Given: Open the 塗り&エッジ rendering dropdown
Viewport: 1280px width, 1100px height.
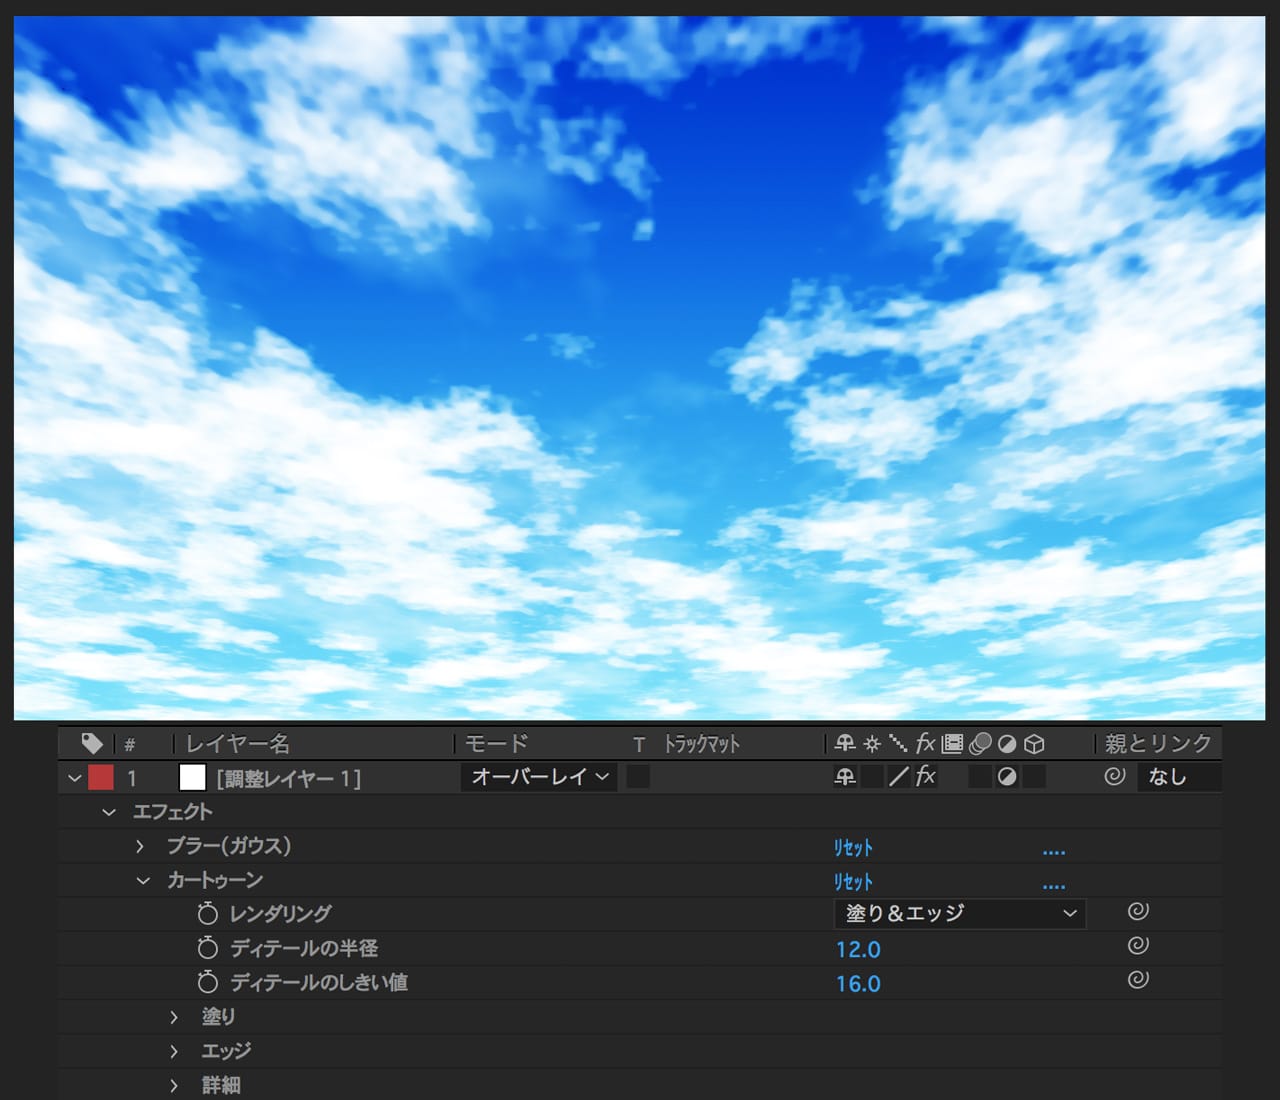Looking at the screenshot, I should [x=959, y=913].
